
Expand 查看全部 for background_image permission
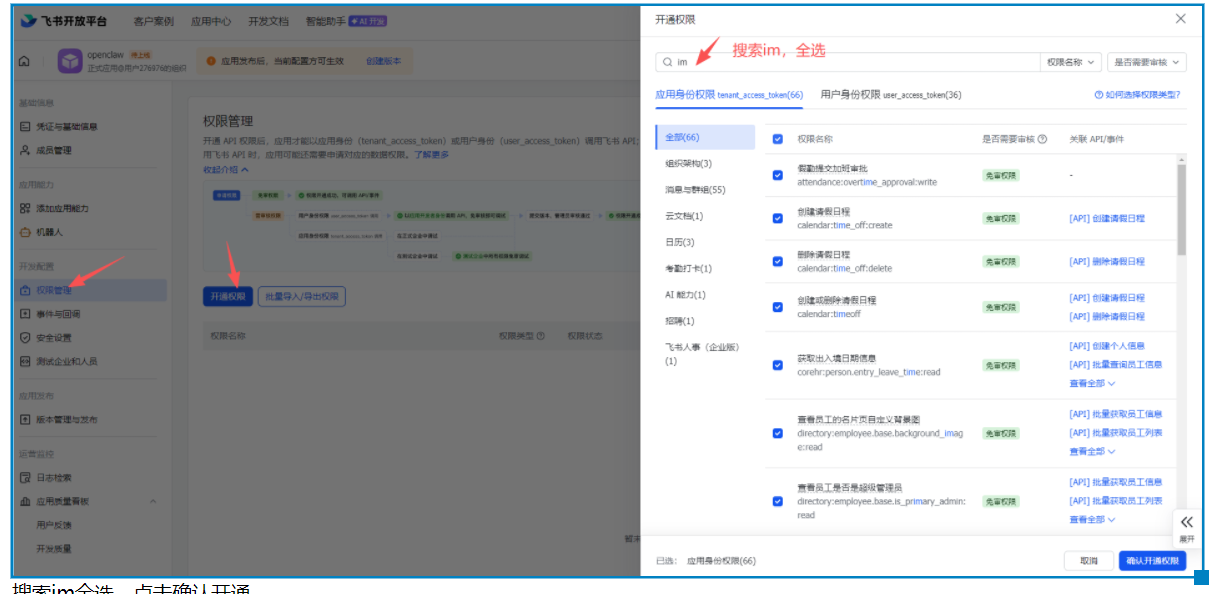1092,451
